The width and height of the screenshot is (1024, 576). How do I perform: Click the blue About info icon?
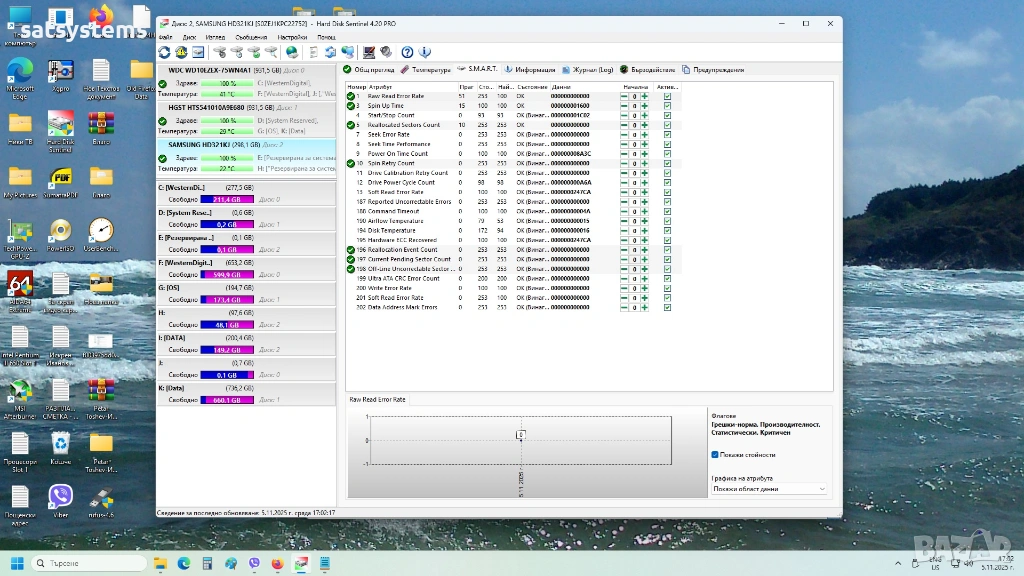pyautogui.click(x=425, y=52)
